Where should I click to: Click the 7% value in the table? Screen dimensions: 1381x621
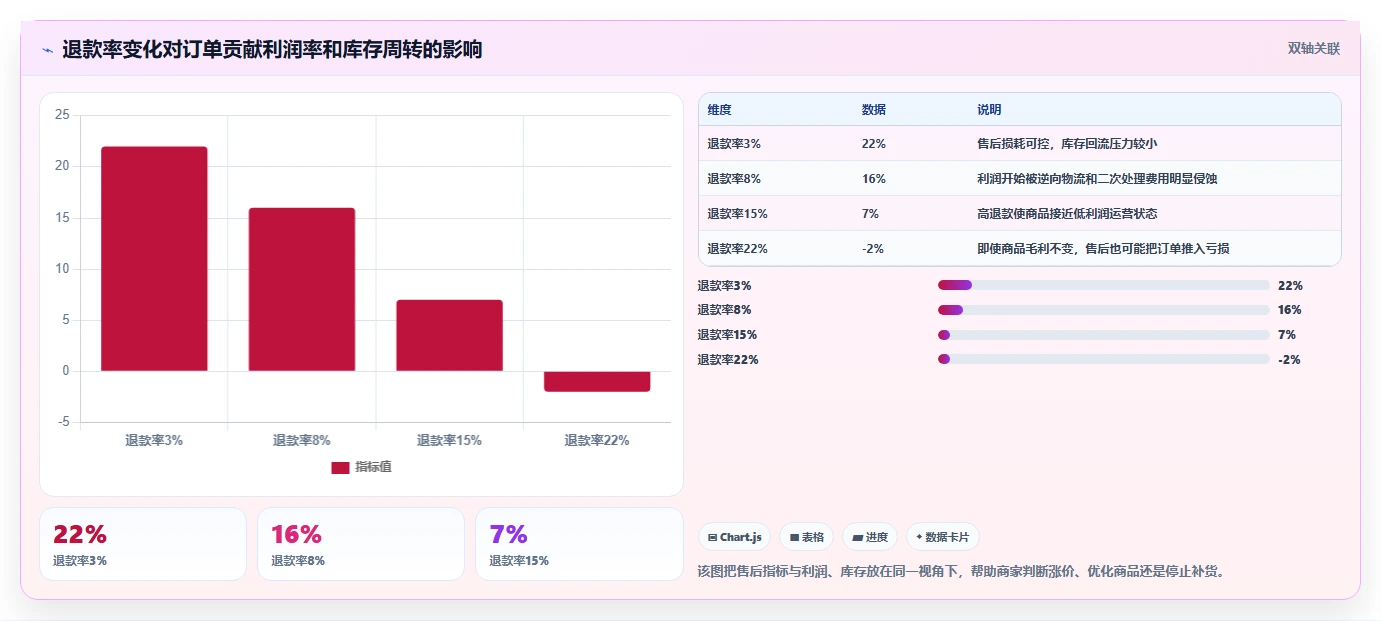click(870, 214)
